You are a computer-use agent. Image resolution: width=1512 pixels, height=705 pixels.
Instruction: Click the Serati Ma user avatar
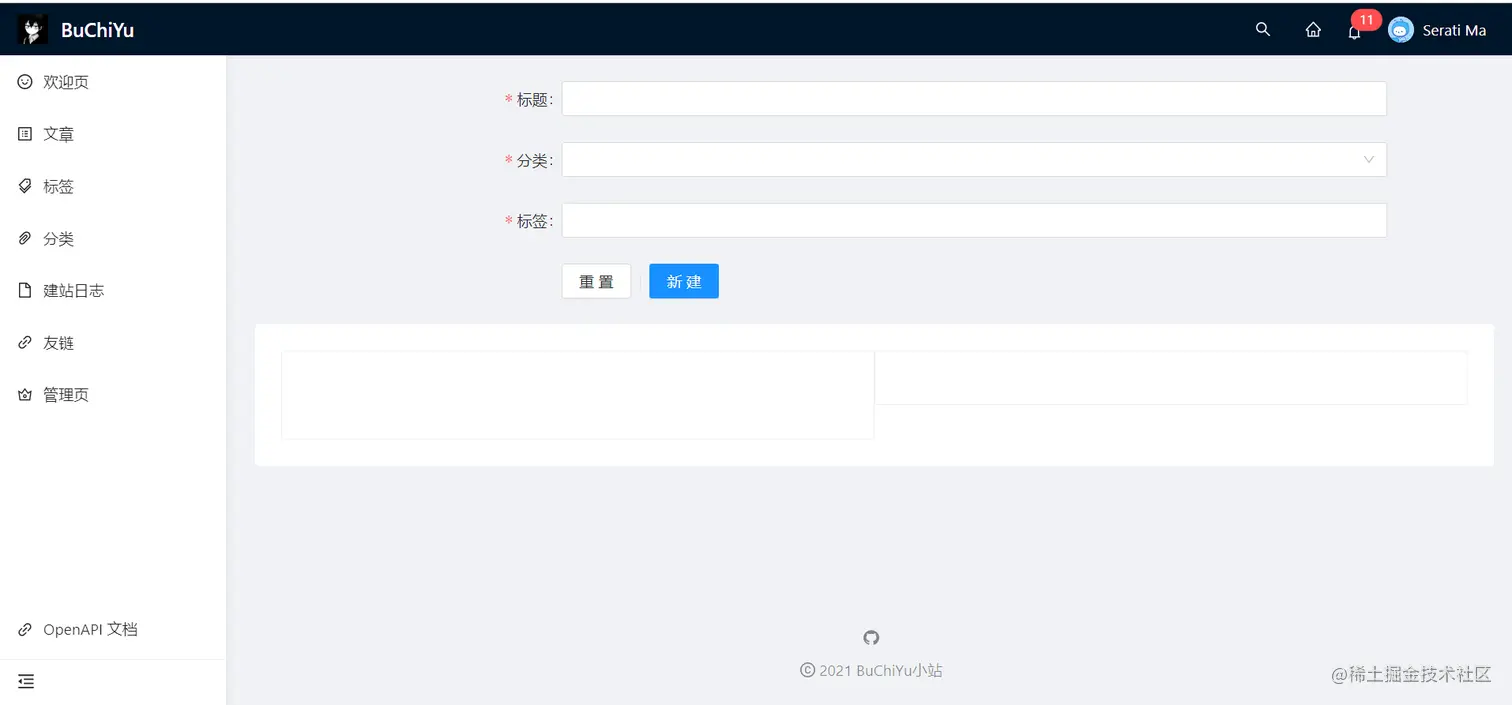click(1401, 30)
